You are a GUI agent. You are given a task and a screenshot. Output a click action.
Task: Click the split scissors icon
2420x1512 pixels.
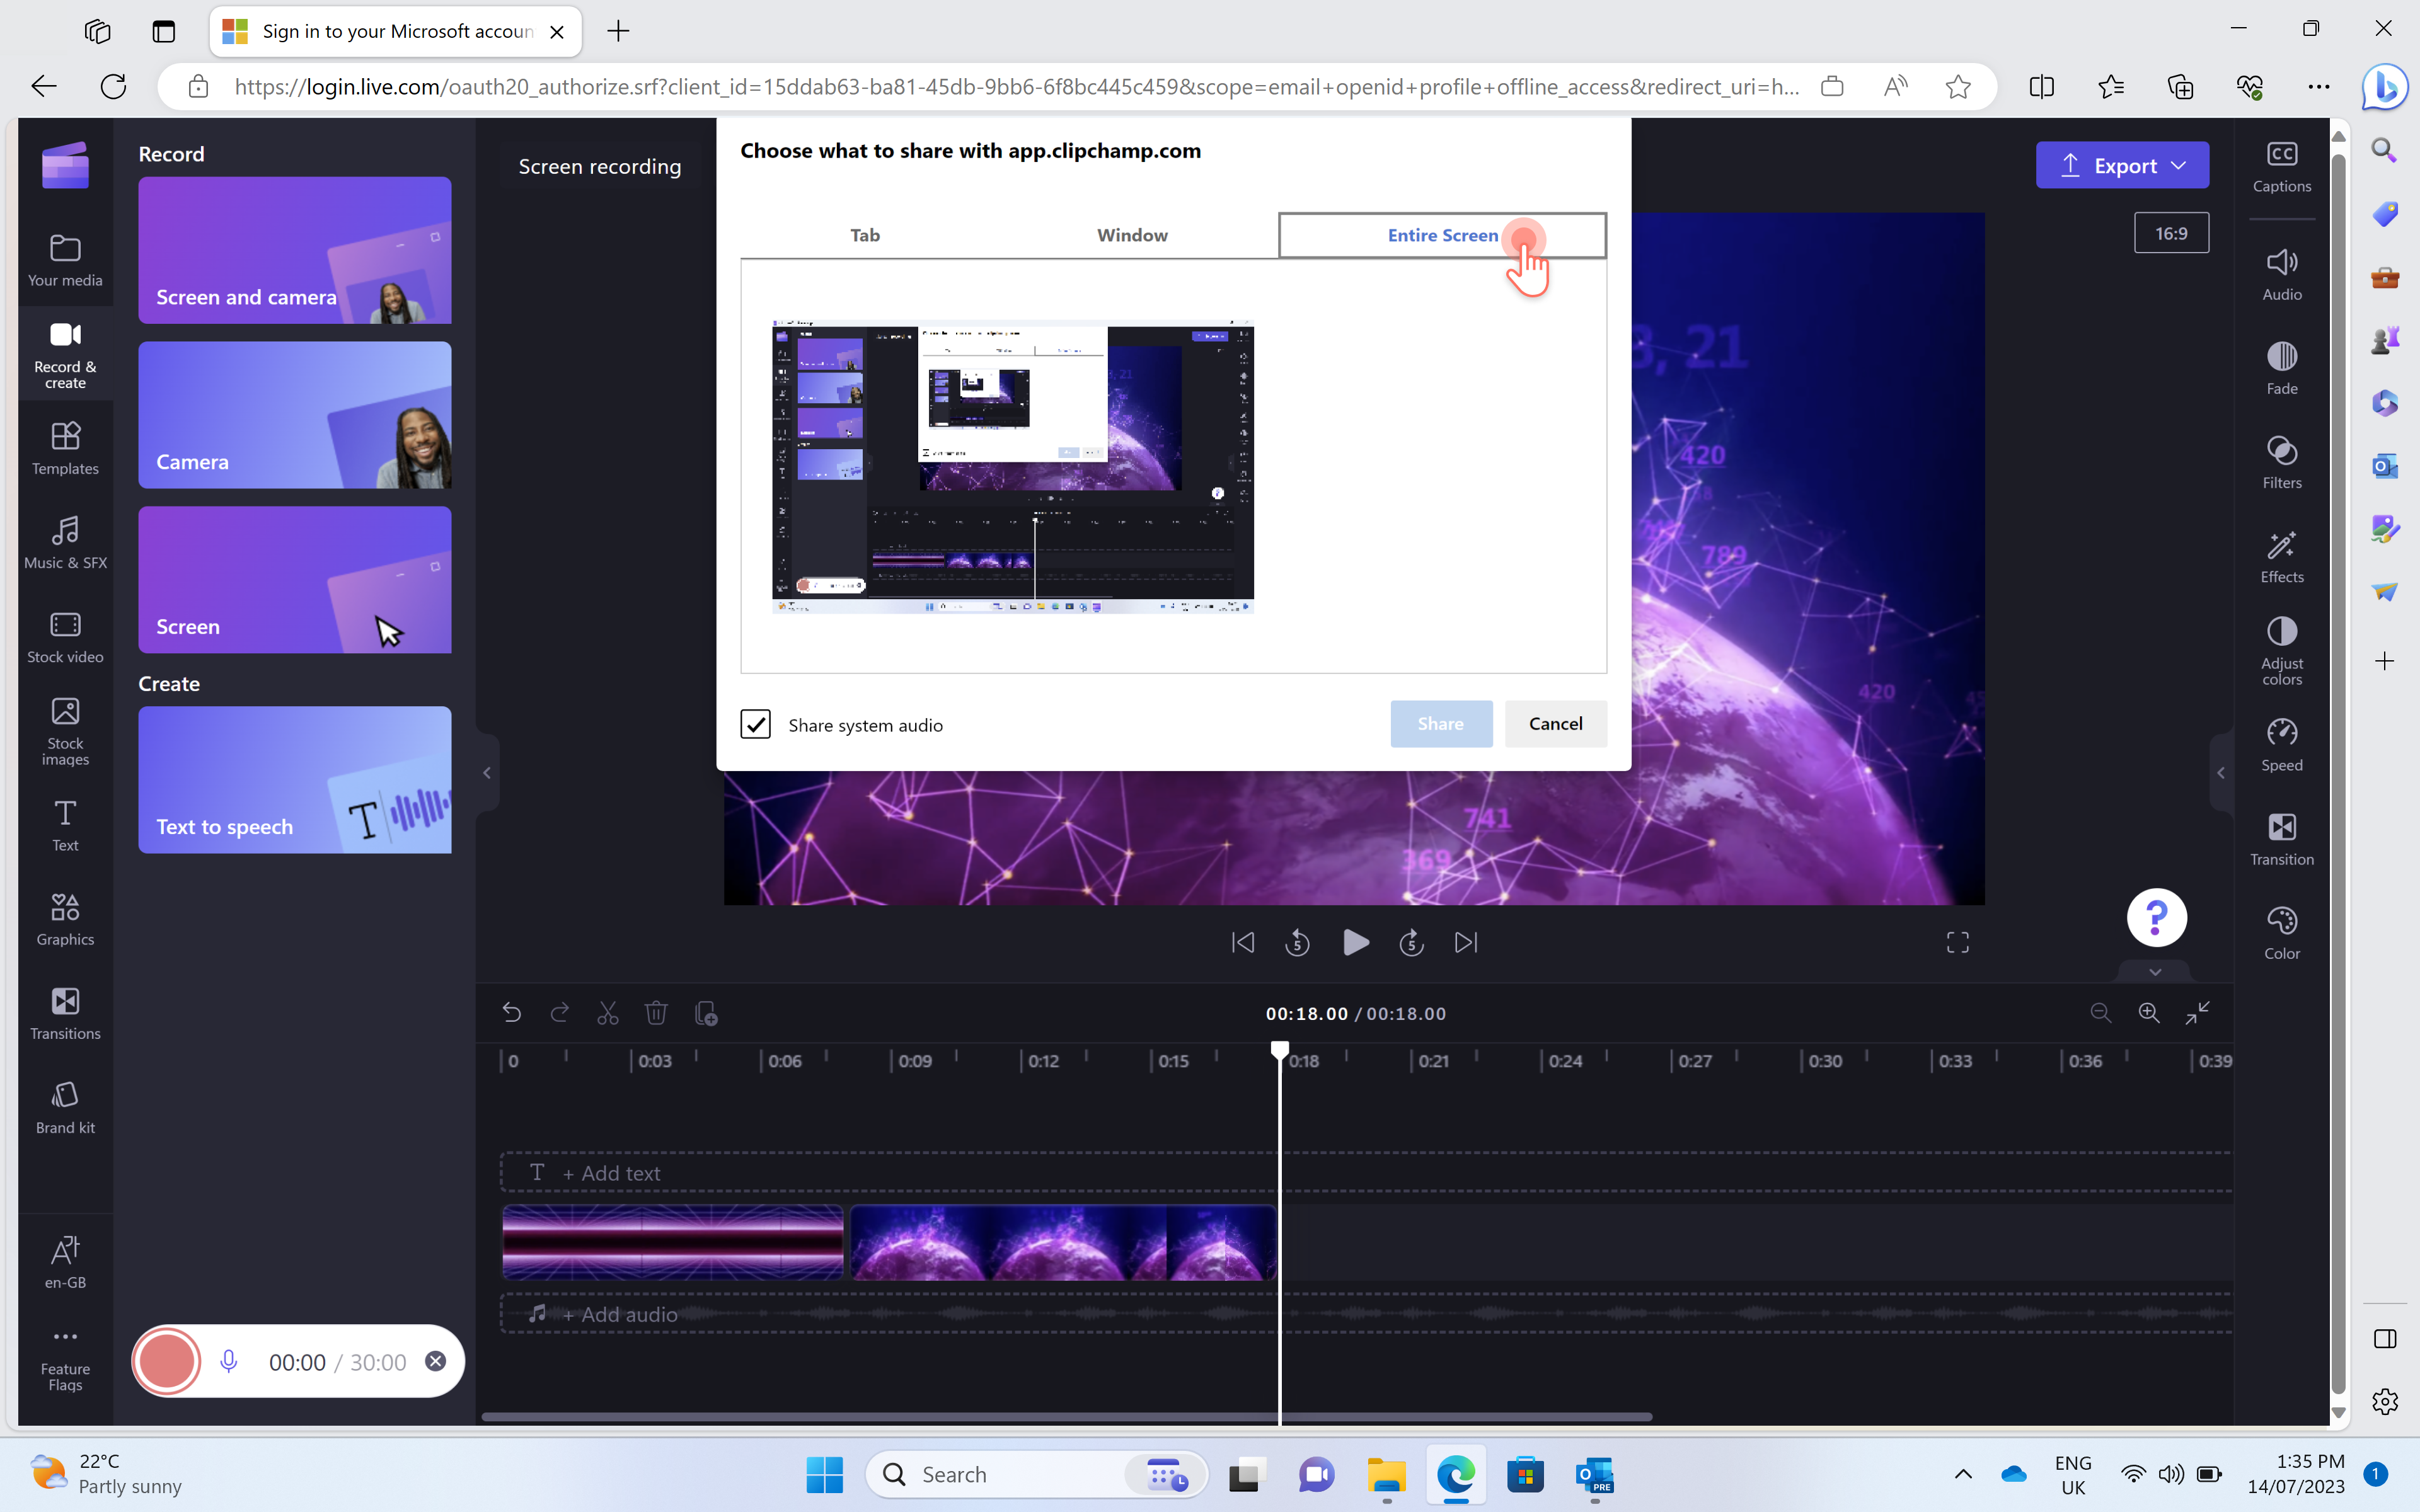tap(607, 1013)
